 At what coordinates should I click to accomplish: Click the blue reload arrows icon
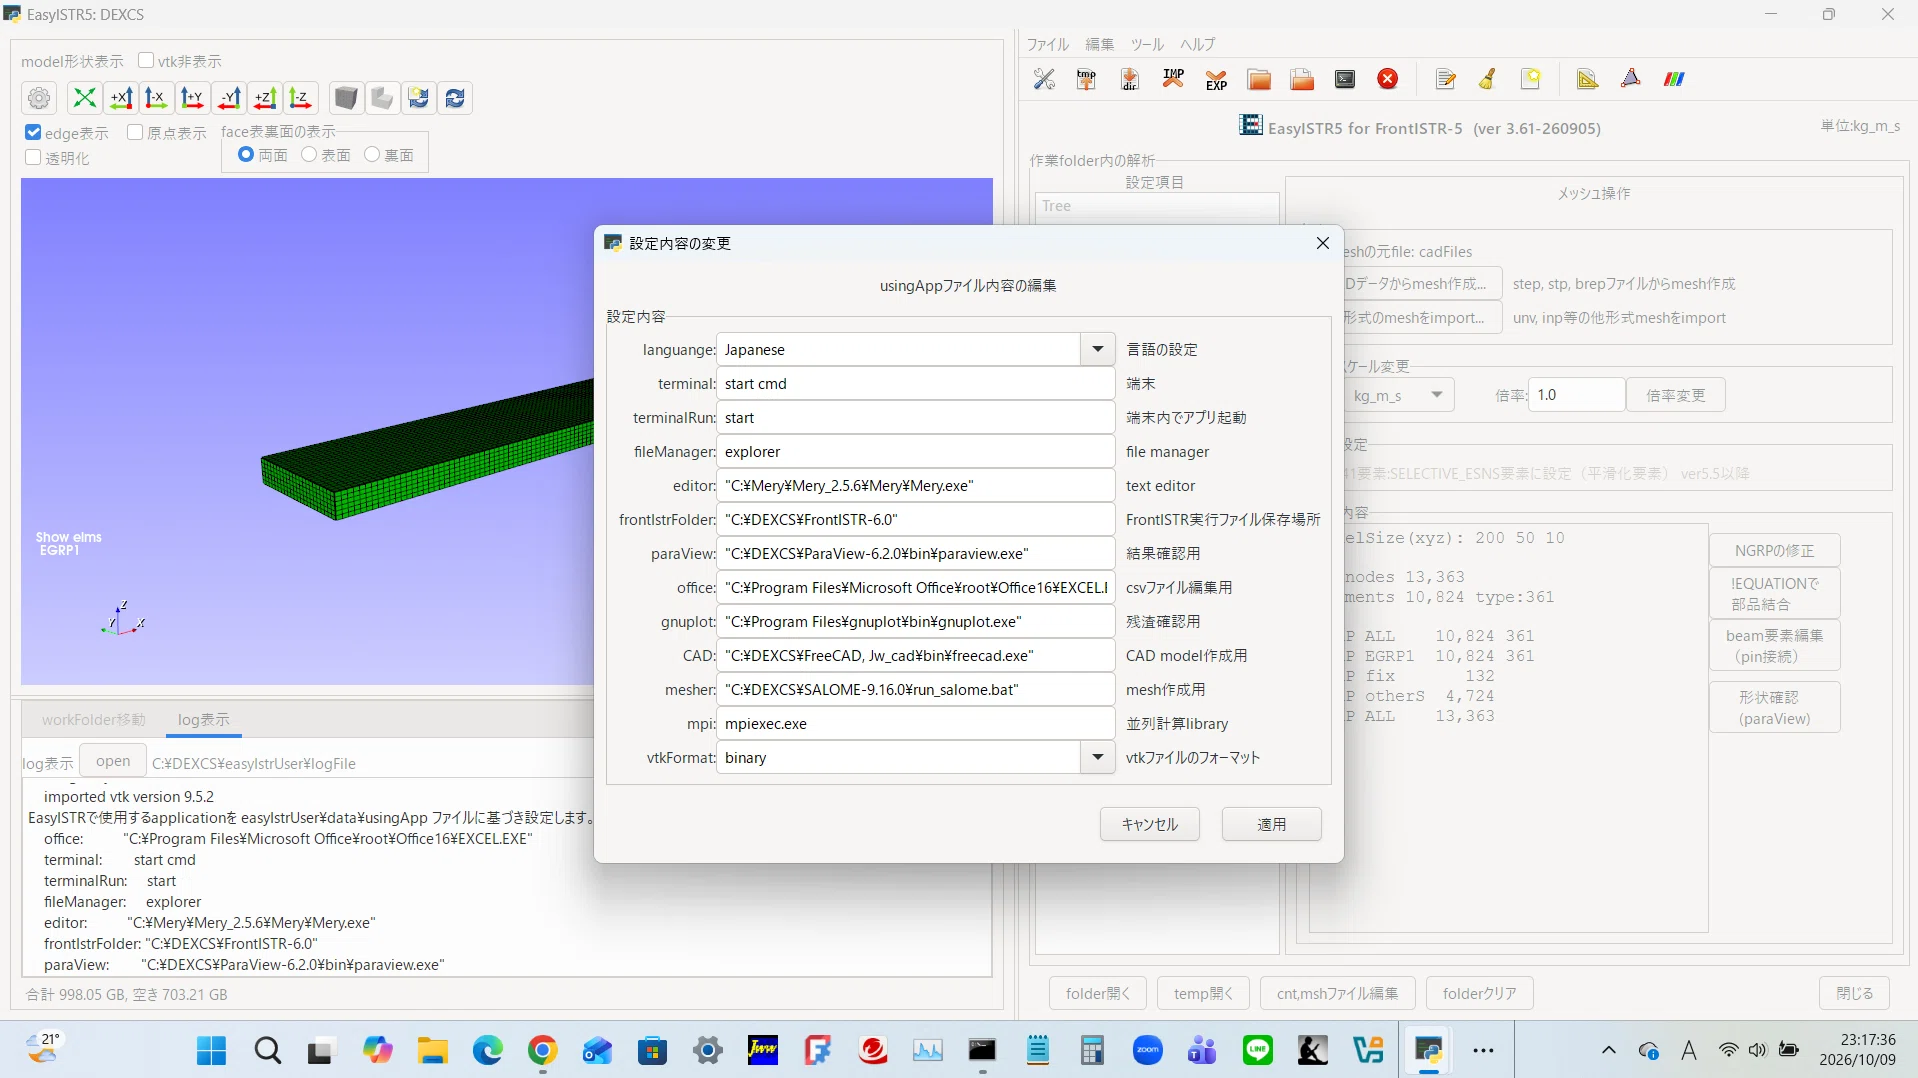pos(455,98)
